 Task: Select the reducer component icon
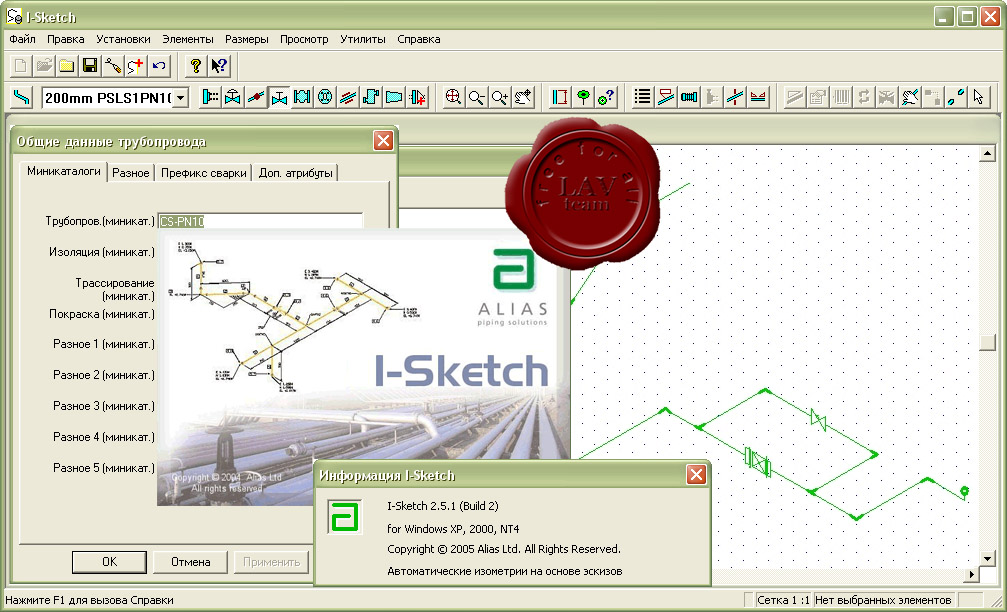click(x=394, y=98)
